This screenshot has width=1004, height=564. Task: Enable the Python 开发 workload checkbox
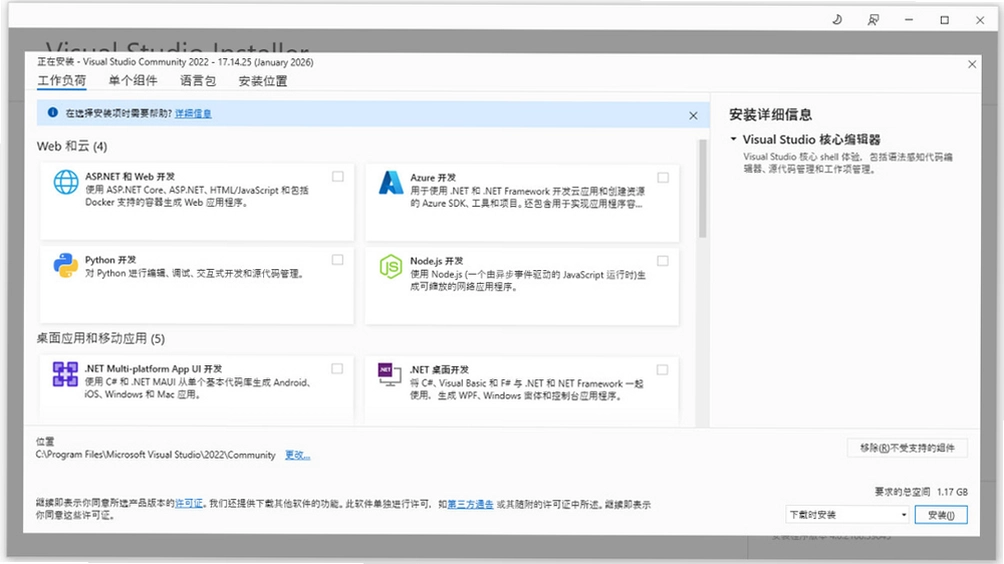[x=337, y=260]
